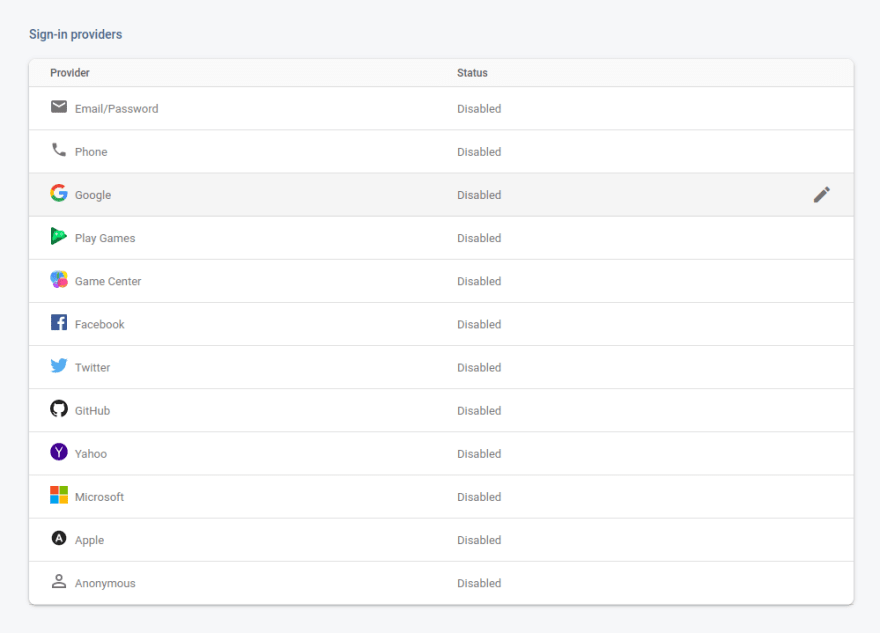Click the Game Center bubbles icon

[59, 279]
